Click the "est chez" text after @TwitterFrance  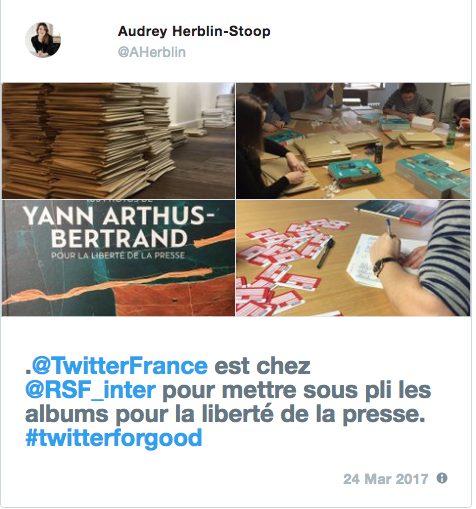point(262,366)
